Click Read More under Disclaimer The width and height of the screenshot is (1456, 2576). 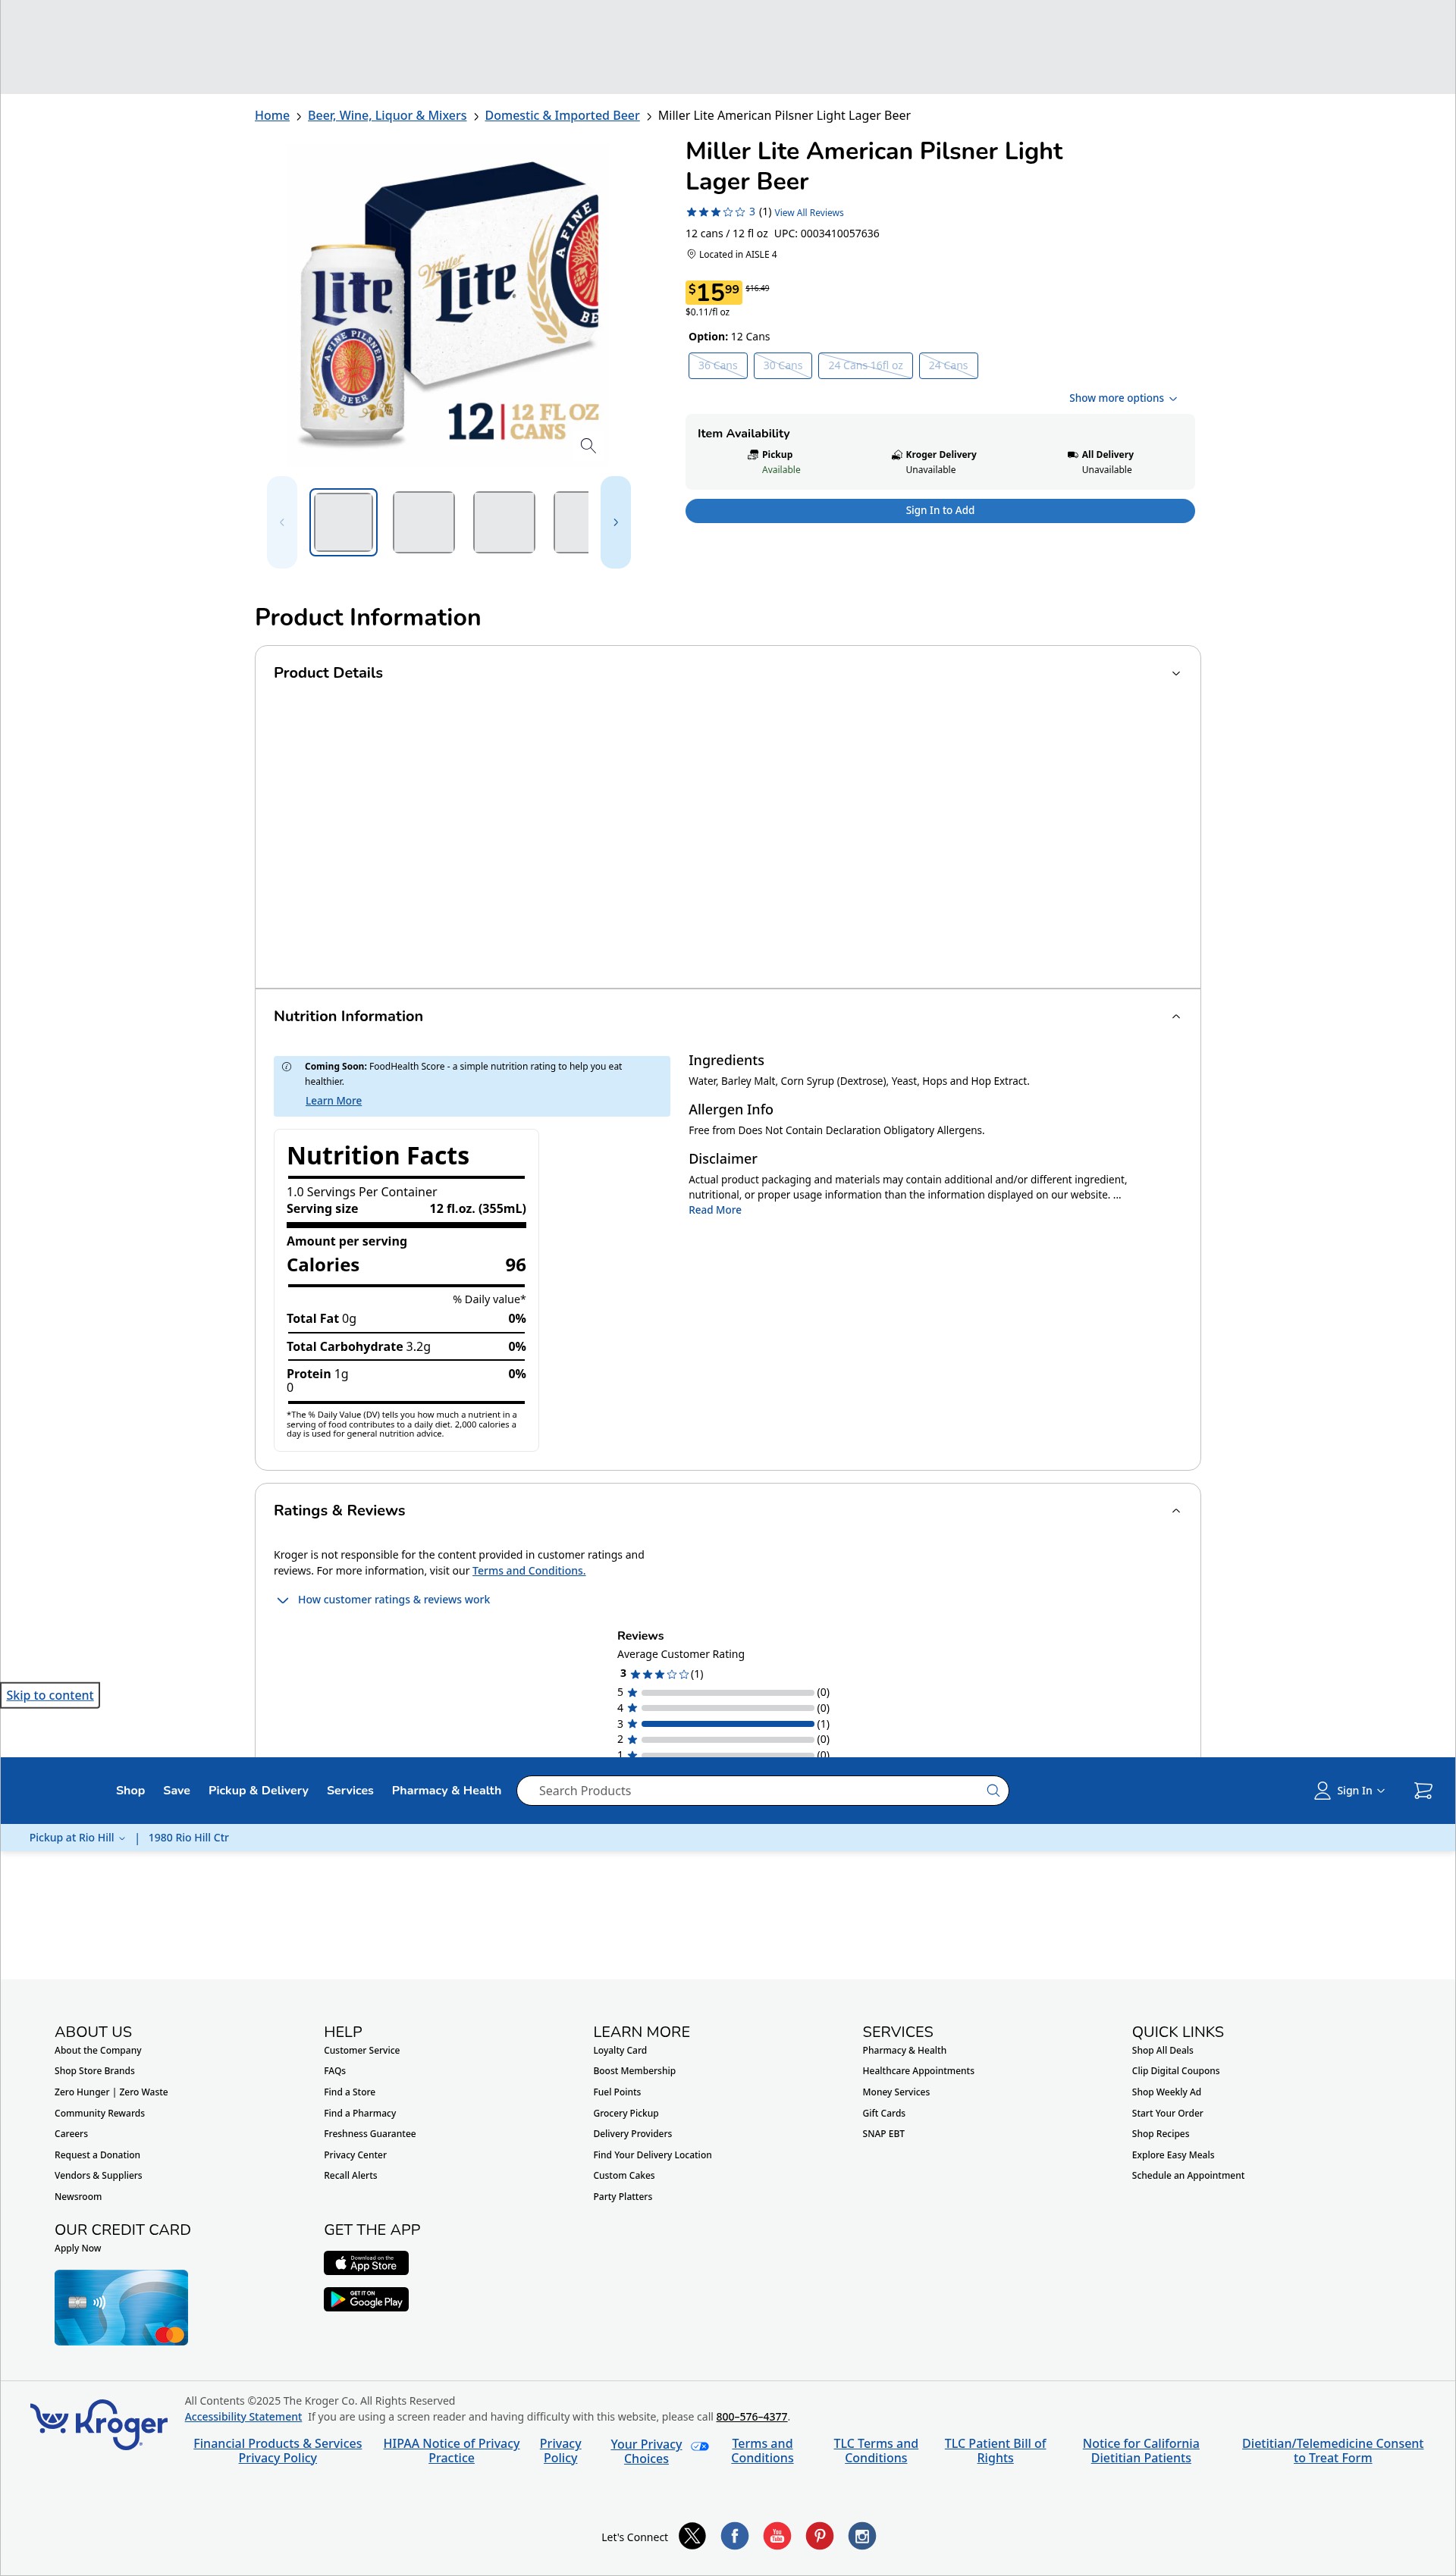click(715, 1210)
